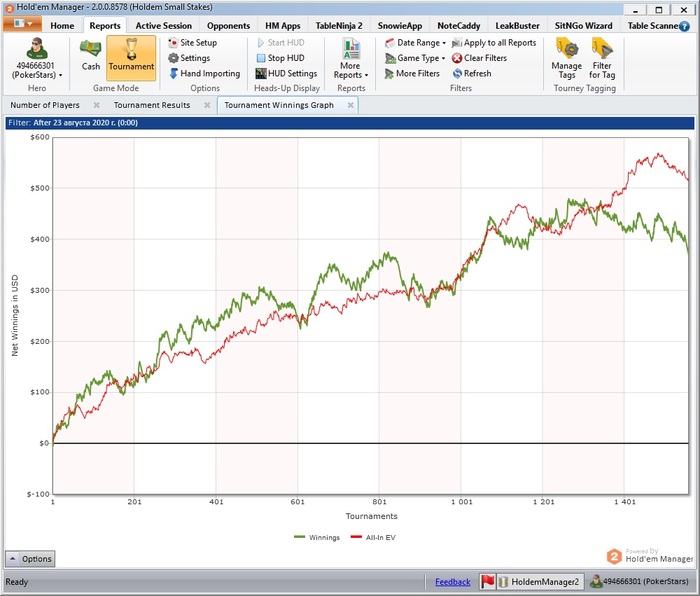Open HUD Settings
Image resolution: width=700 pixels, height=596 pixels.
[x=286, y=73]
